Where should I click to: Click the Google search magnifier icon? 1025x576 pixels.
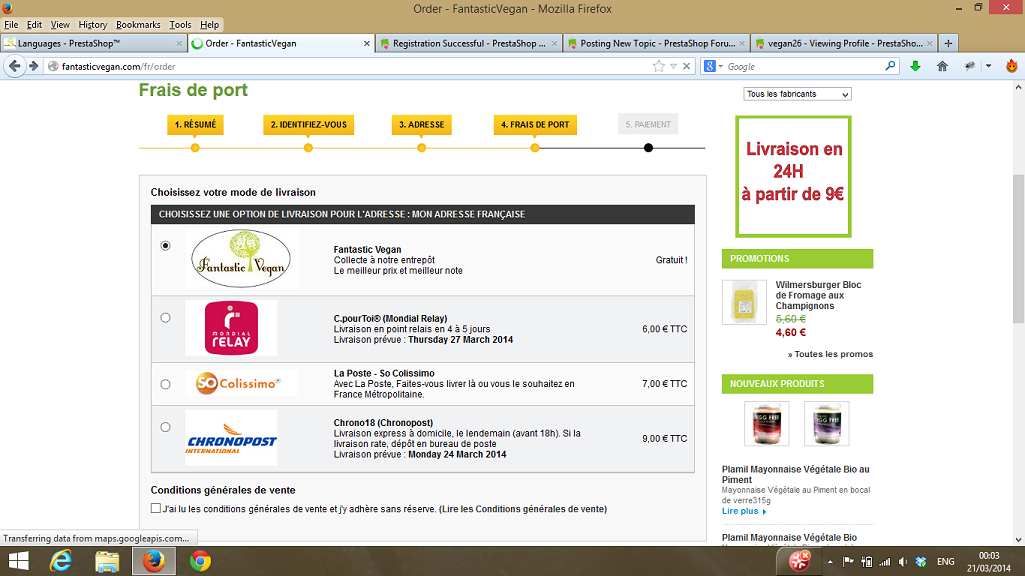(x=890, y=66)
